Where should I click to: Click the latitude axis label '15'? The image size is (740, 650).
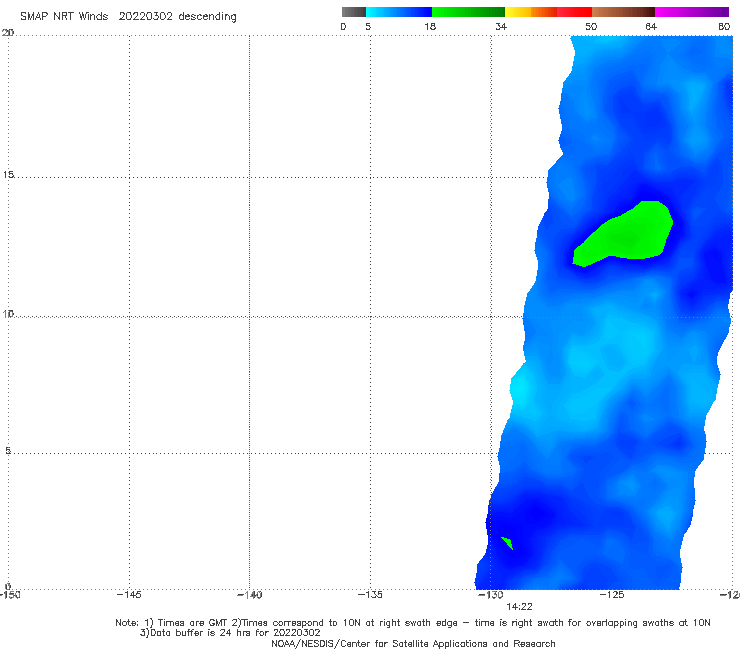pos(8,175)
